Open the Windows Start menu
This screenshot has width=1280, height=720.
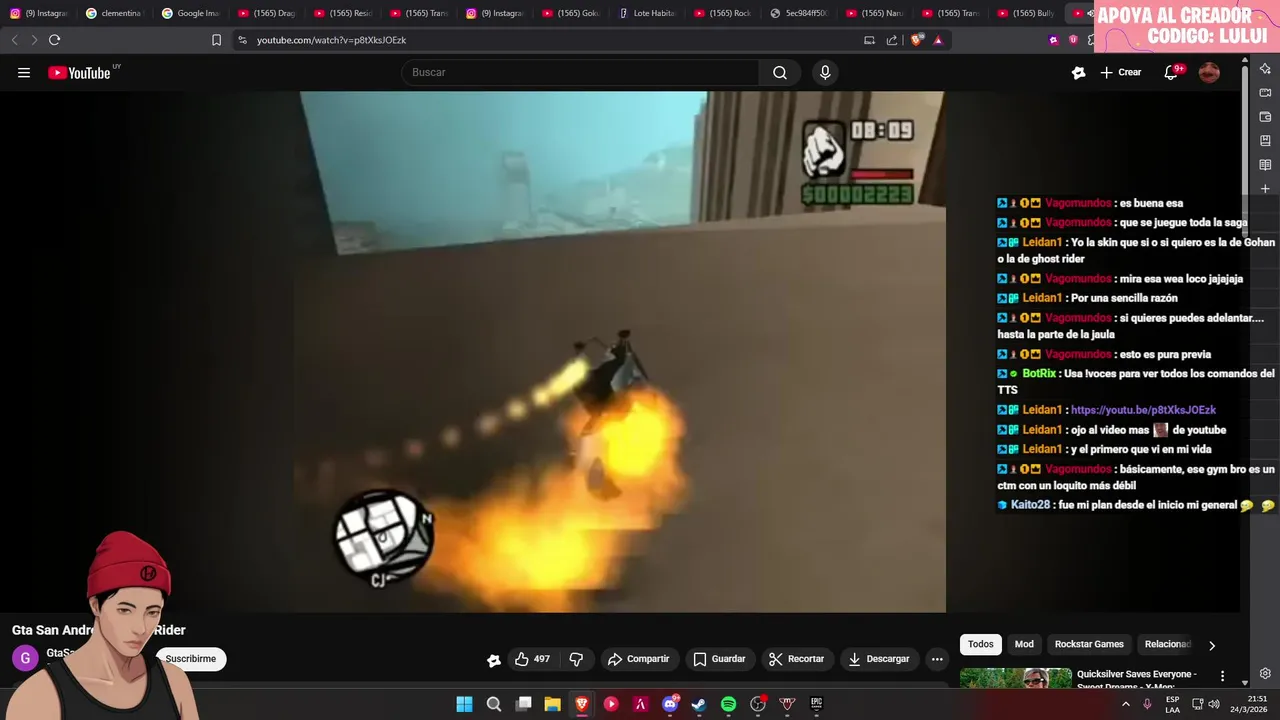click(464, 704)
